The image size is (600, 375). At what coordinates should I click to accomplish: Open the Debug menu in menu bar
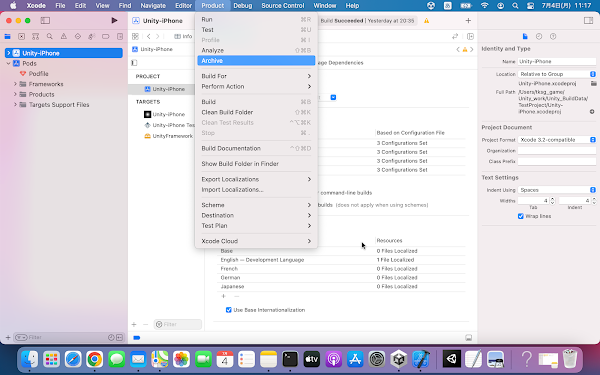243,5
